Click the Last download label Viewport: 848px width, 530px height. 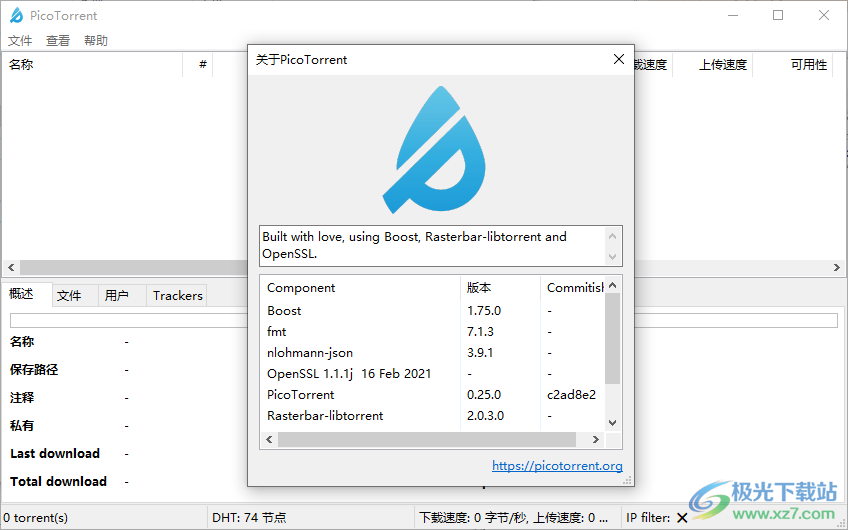55,454
